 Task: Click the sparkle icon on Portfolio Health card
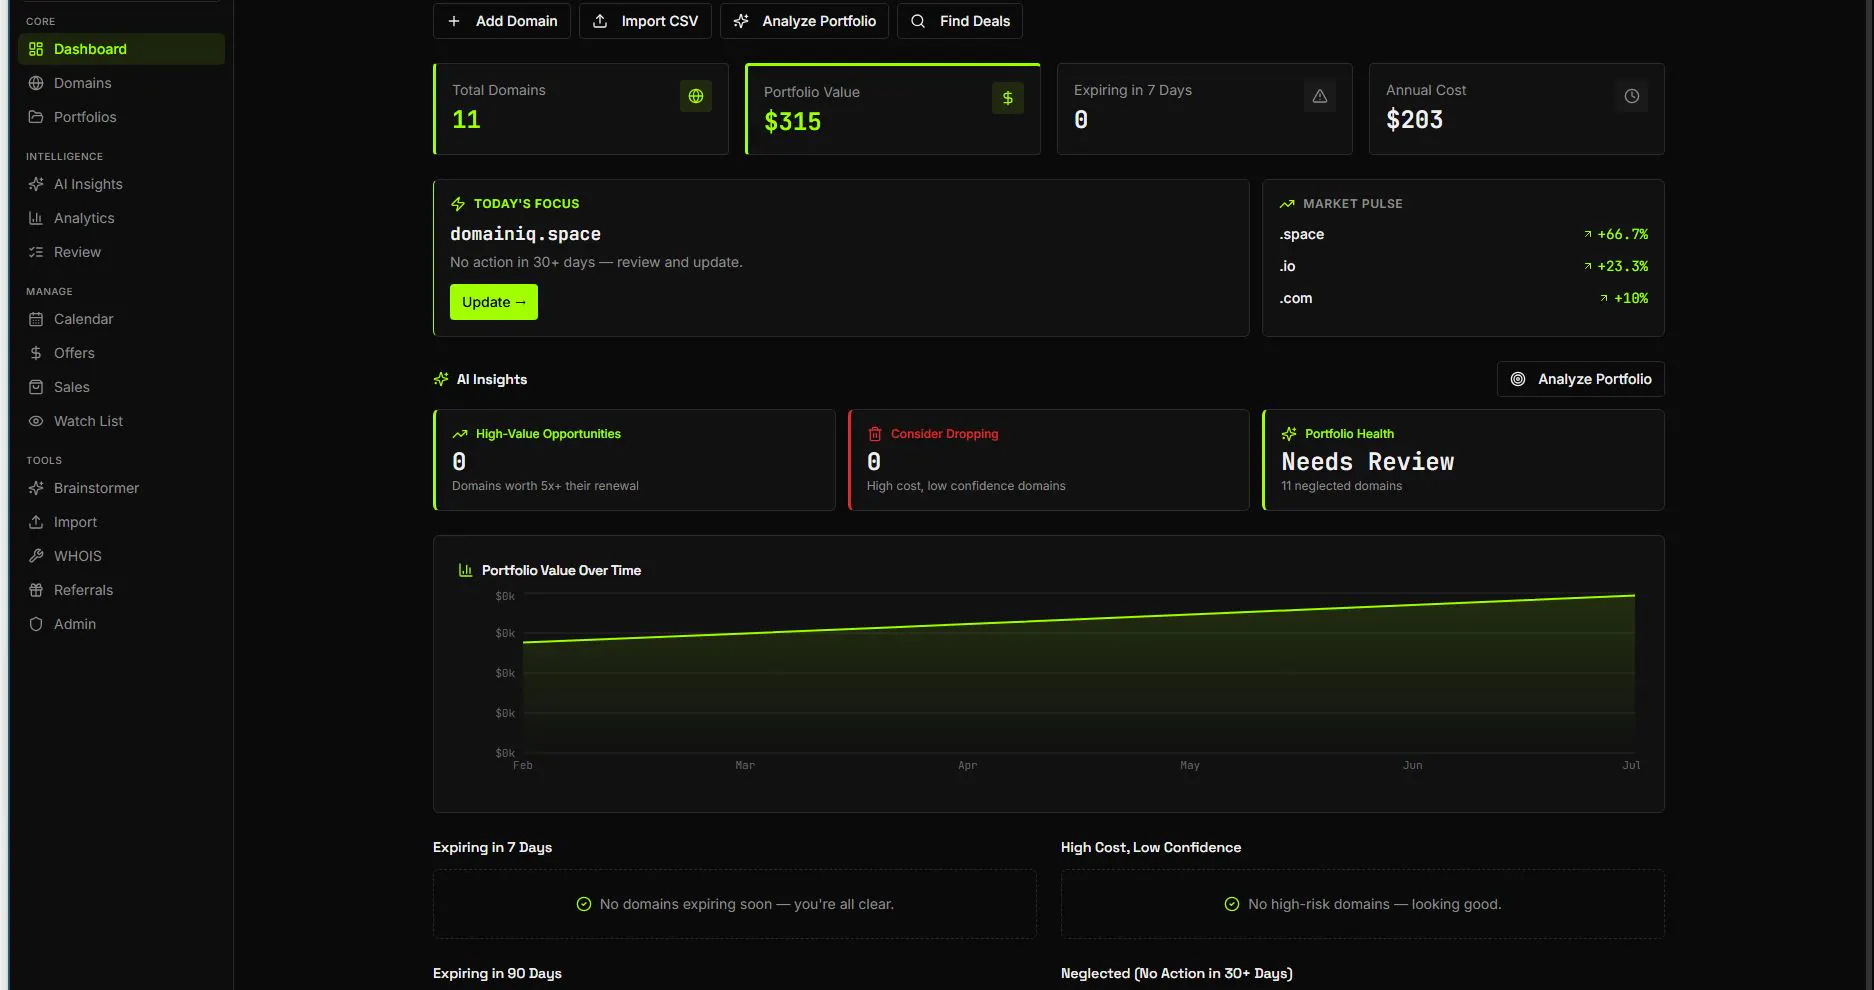click(1289, 434)
